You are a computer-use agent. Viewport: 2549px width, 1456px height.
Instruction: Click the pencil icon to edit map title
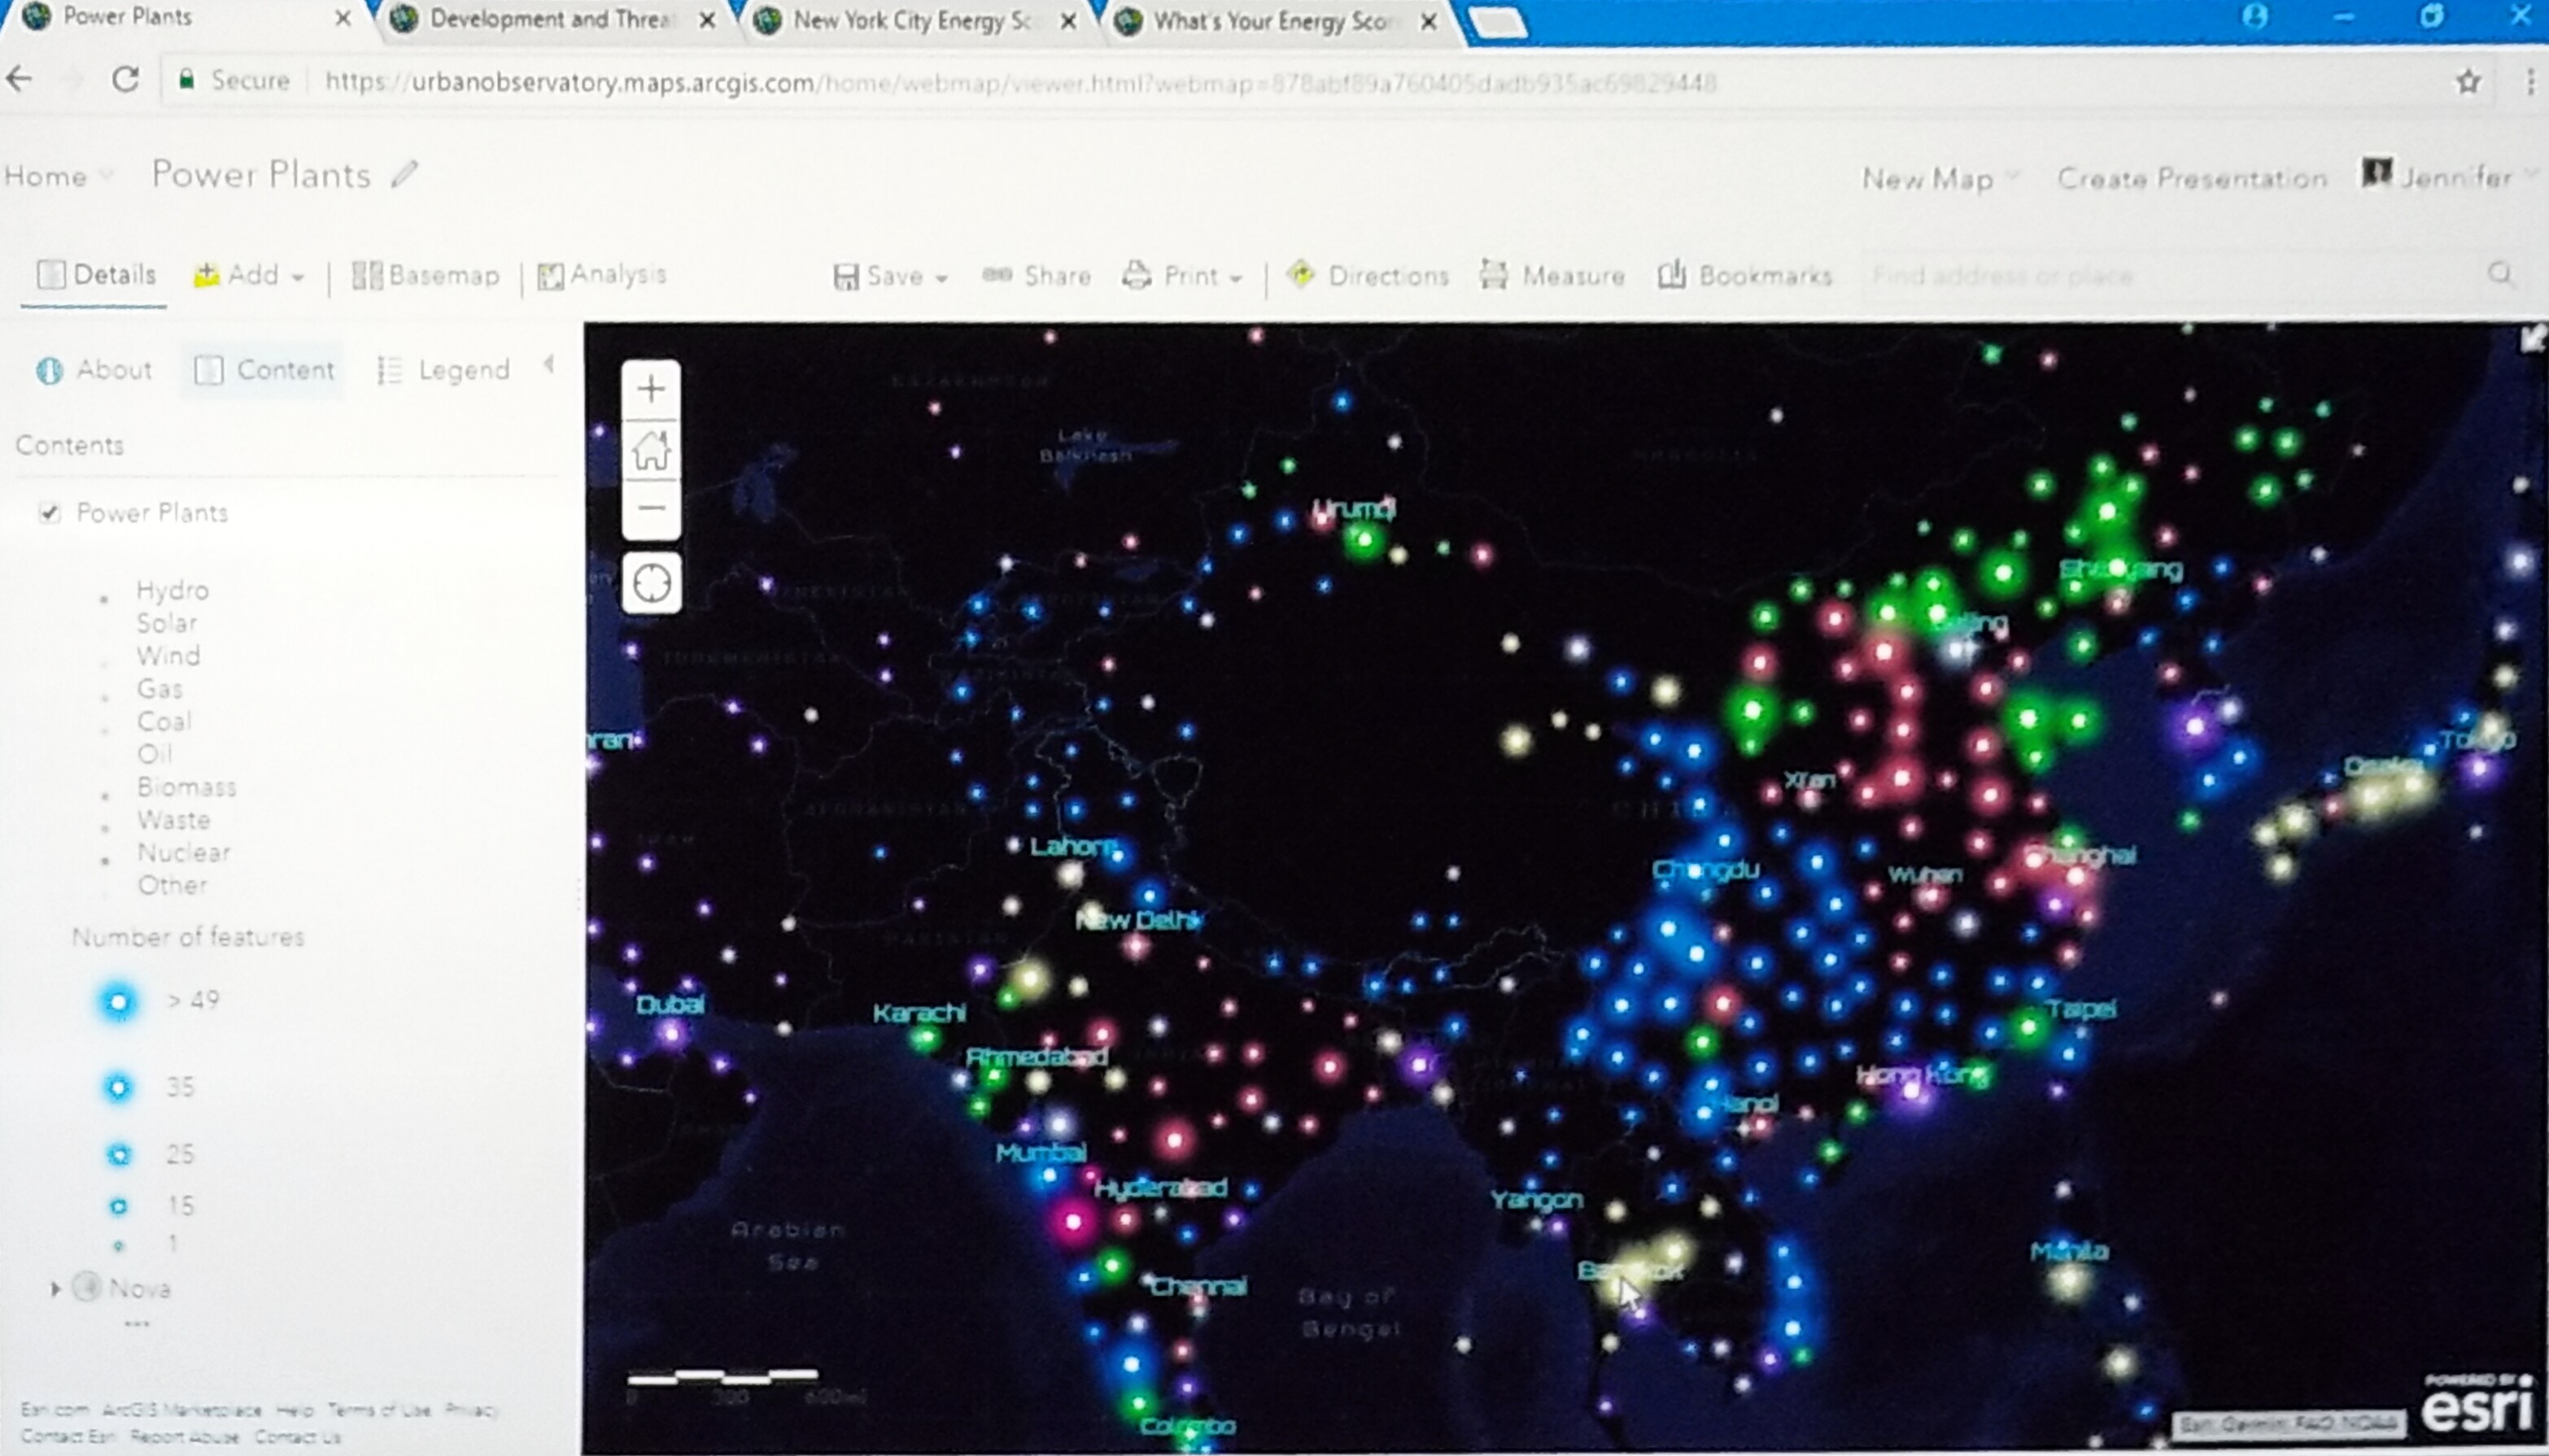coord(404,174)
